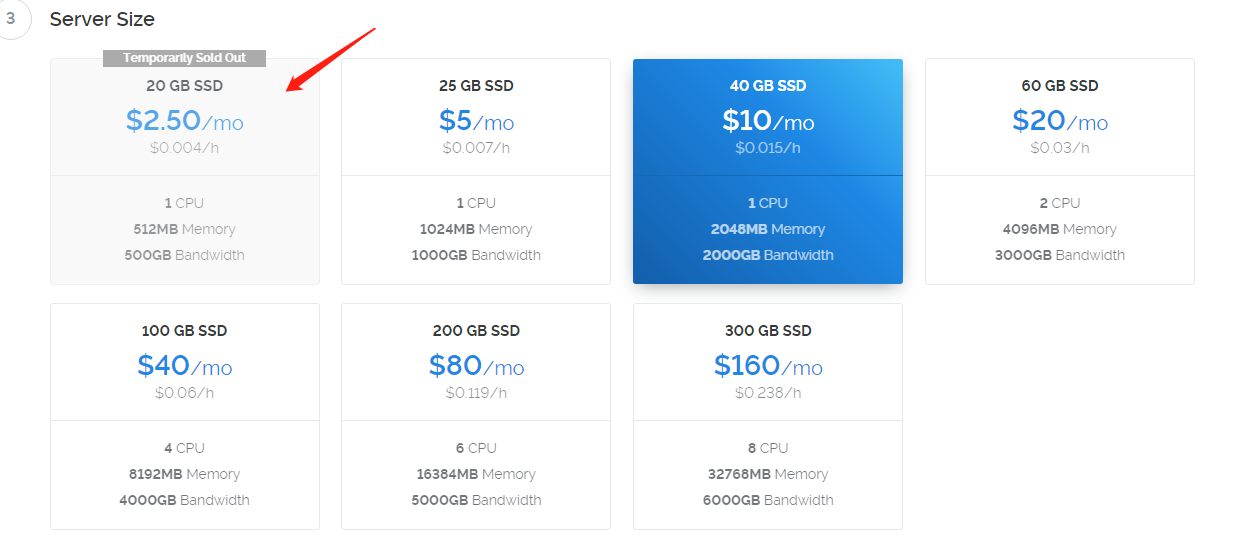Click the 2048MB Memory line
Image resolution: width=1248 pixels, height=545 pixels.
click(768, 229)
